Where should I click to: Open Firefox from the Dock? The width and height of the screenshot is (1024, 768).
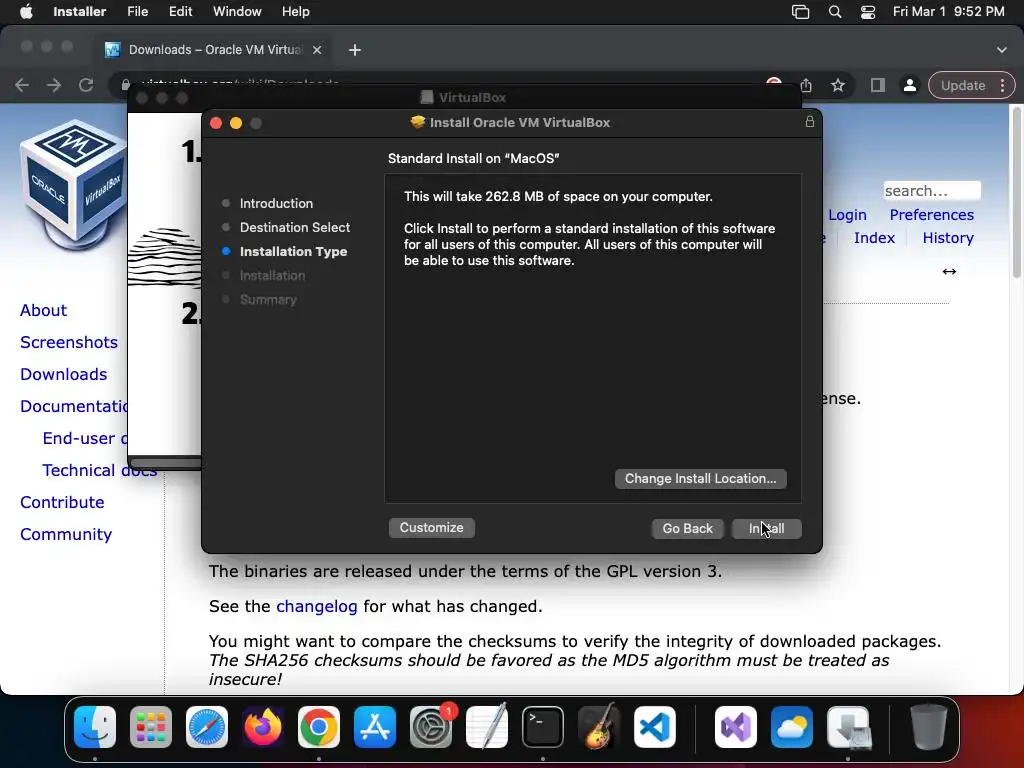click(263, 727)
